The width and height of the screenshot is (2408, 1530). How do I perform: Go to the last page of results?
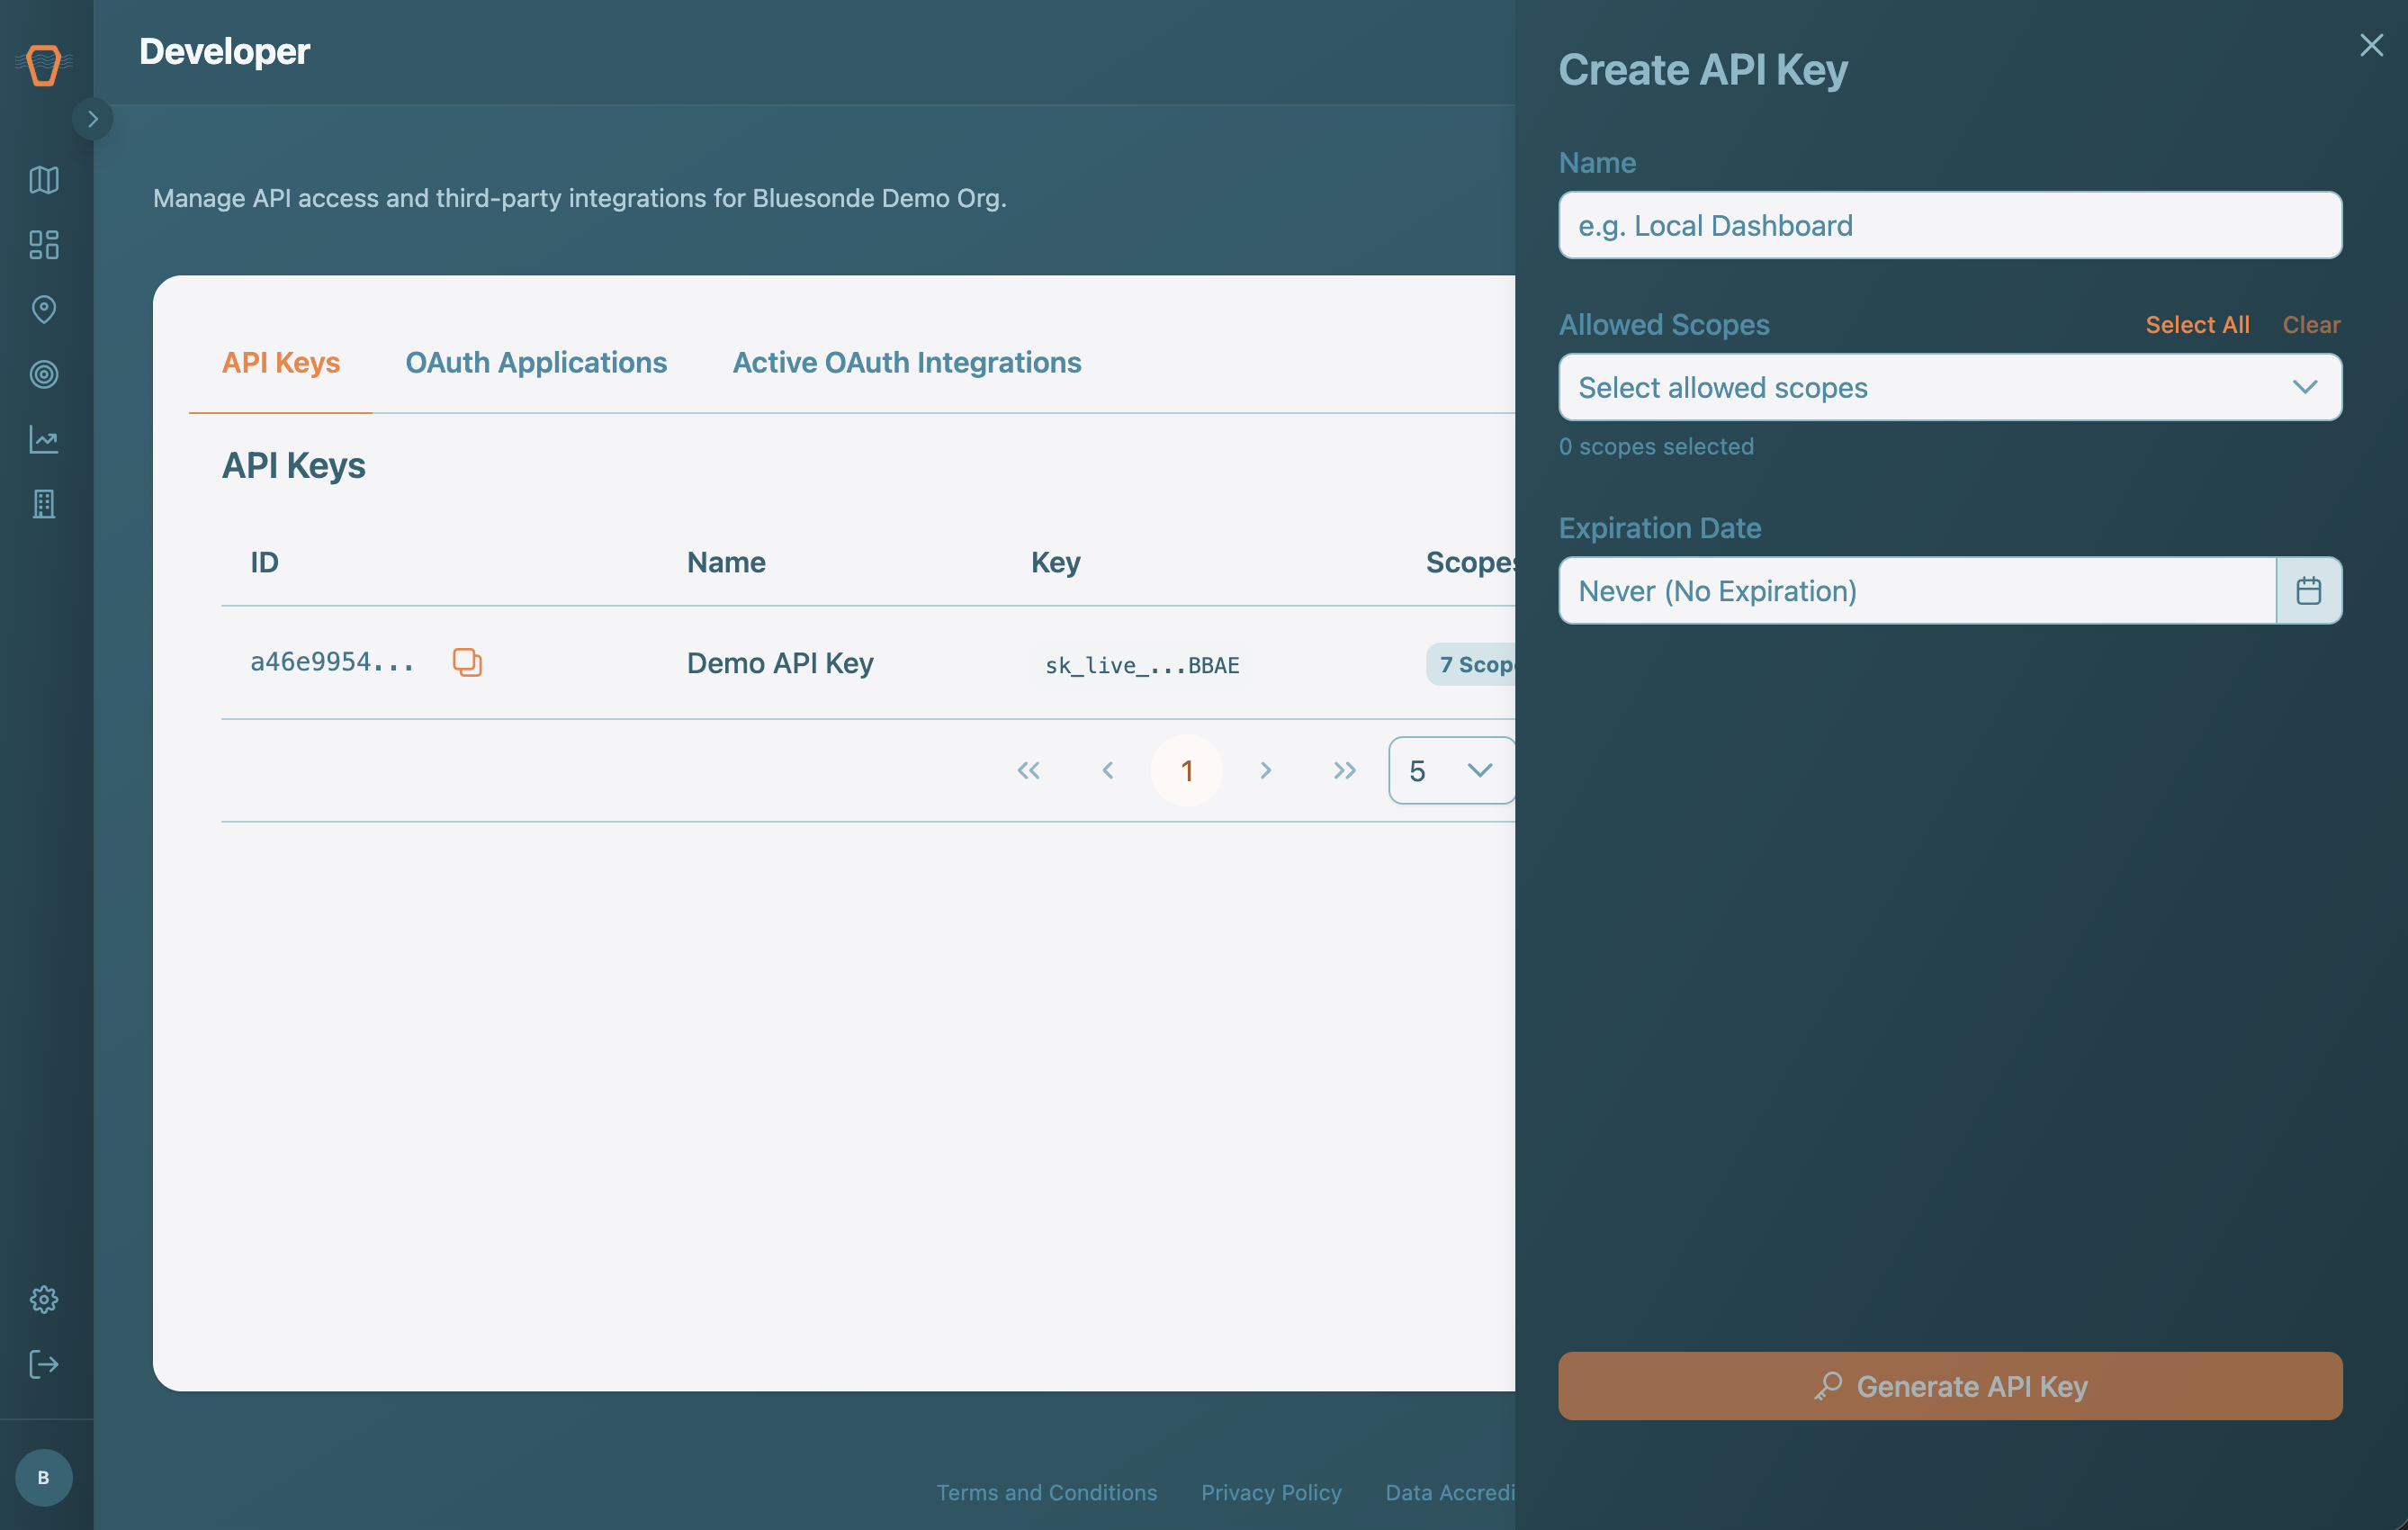pos(1345,770)
